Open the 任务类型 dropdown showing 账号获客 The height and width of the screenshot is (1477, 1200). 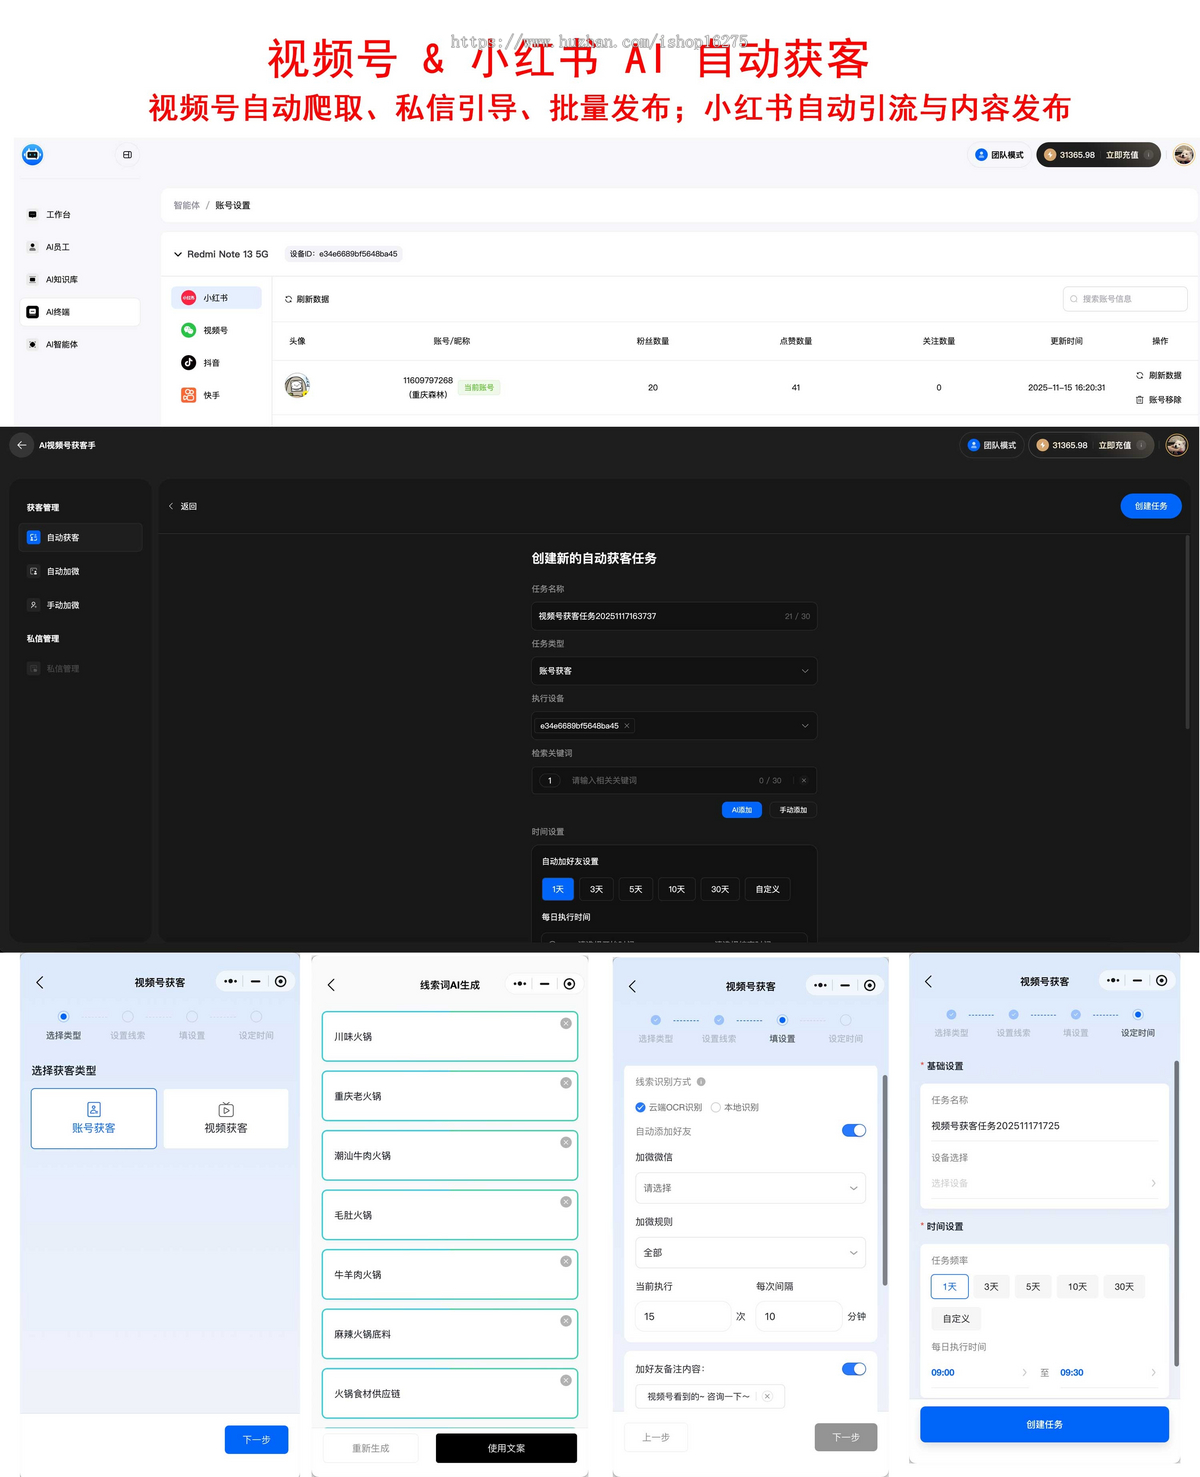point(674,671)
